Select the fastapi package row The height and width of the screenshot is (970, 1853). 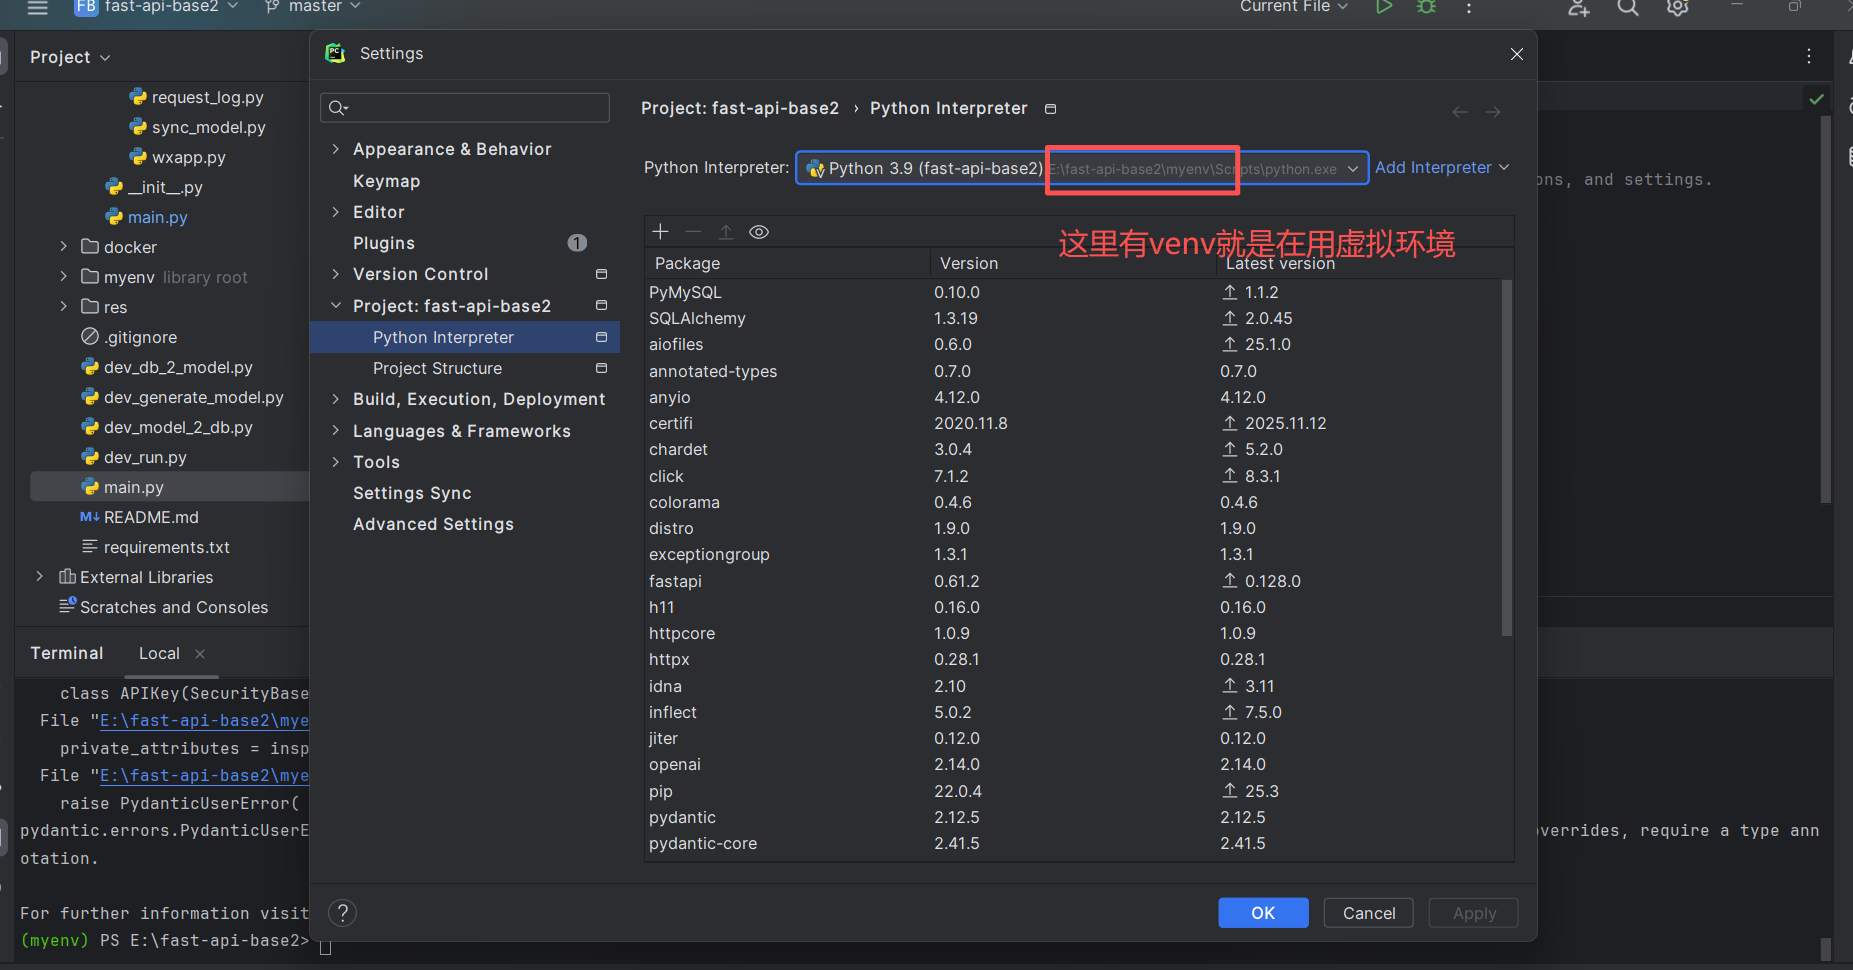point(1073,581)
